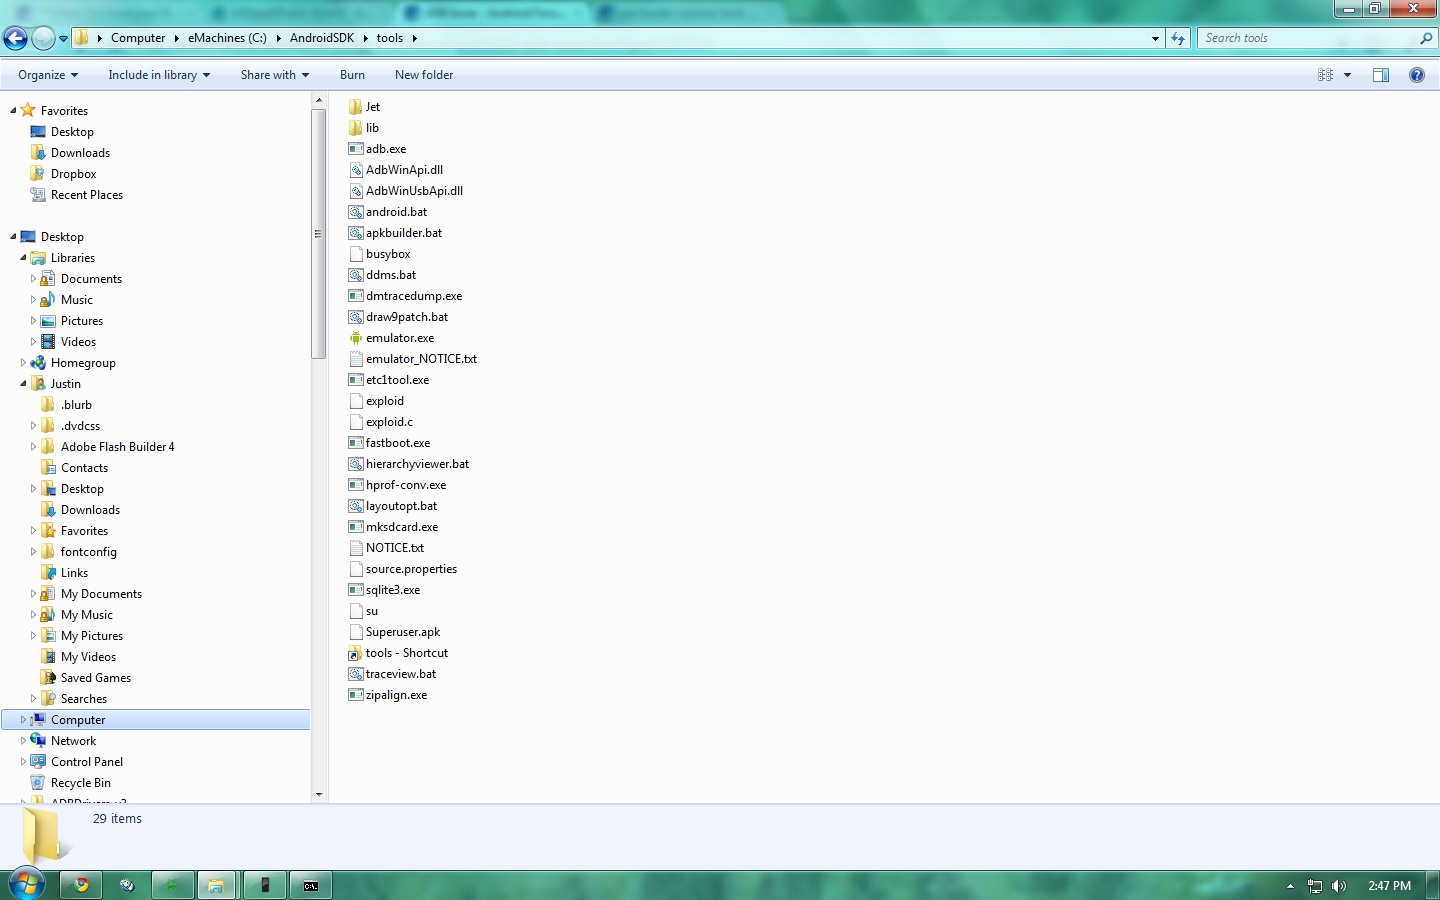The width and height of the screenshot is (1440, 900).
Task: Collapse the Justin folder tree node
Action: (x=23, y=384)
